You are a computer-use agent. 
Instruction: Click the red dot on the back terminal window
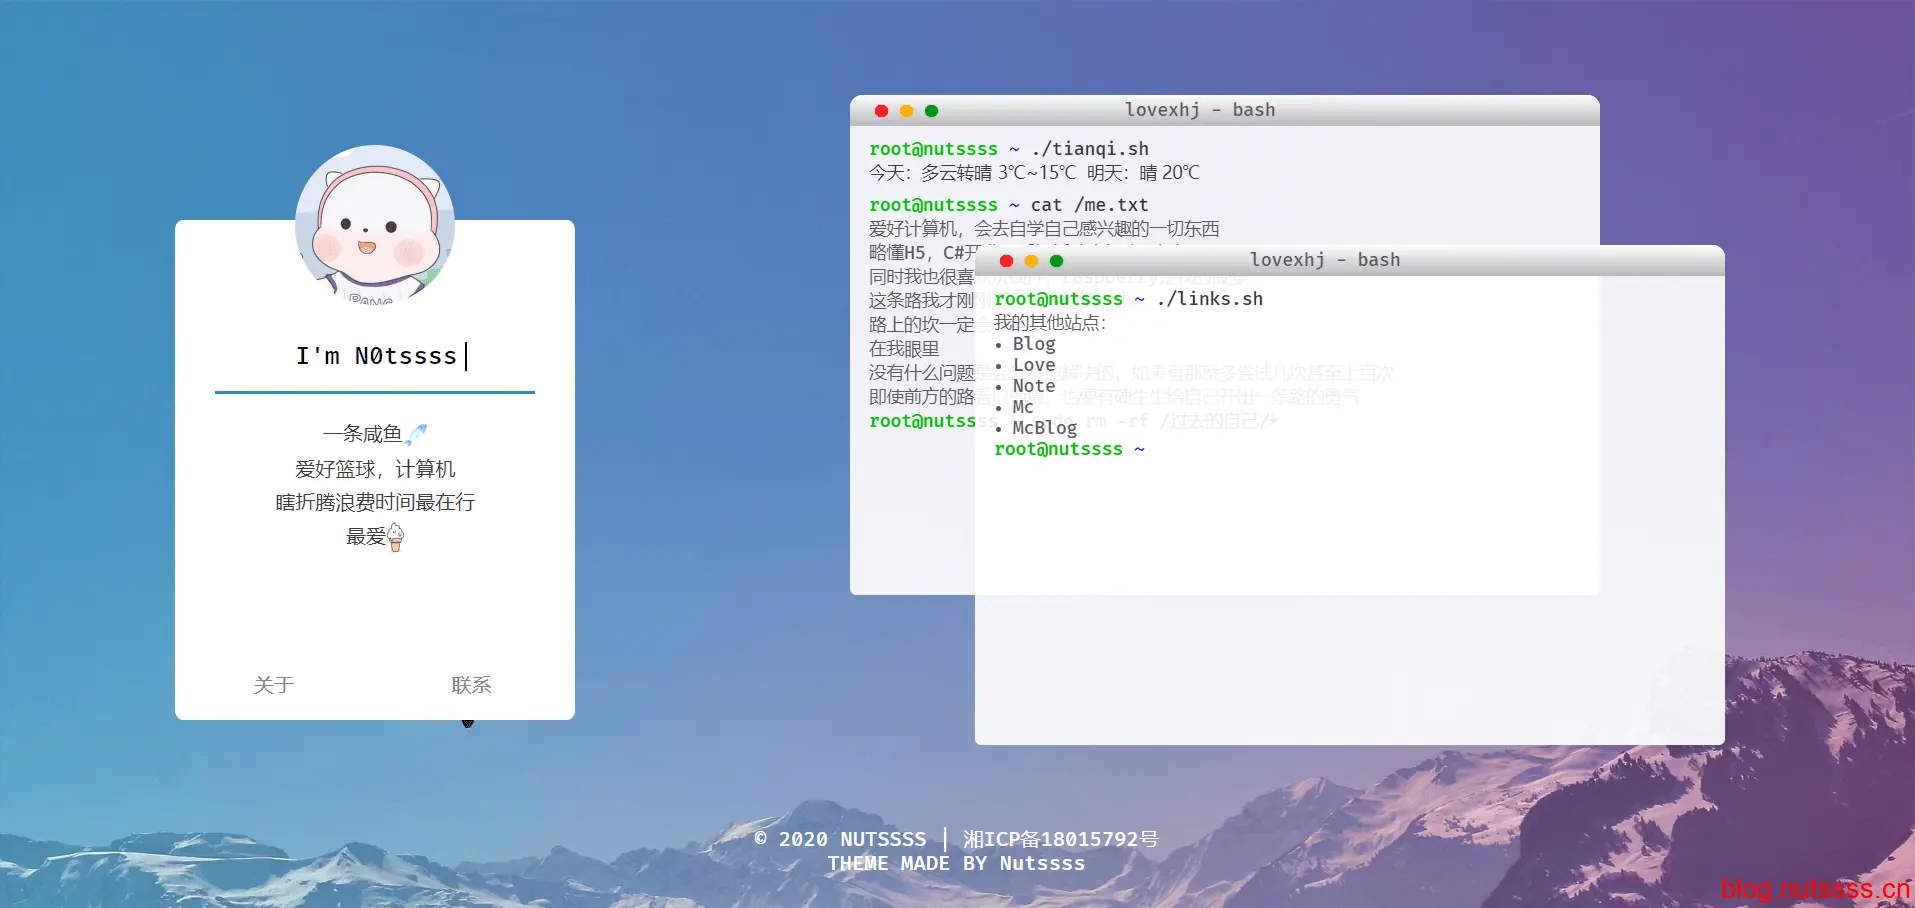881,111
